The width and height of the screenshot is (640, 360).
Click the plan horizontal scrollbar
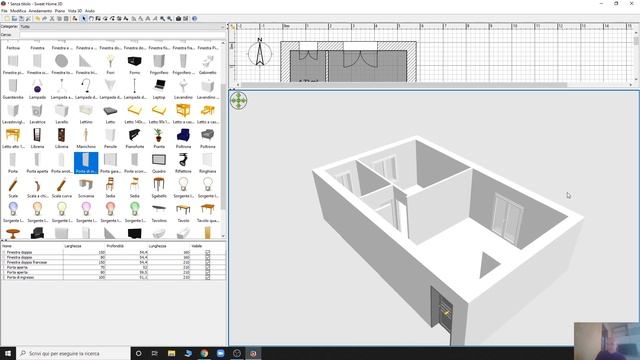(404, 85)
